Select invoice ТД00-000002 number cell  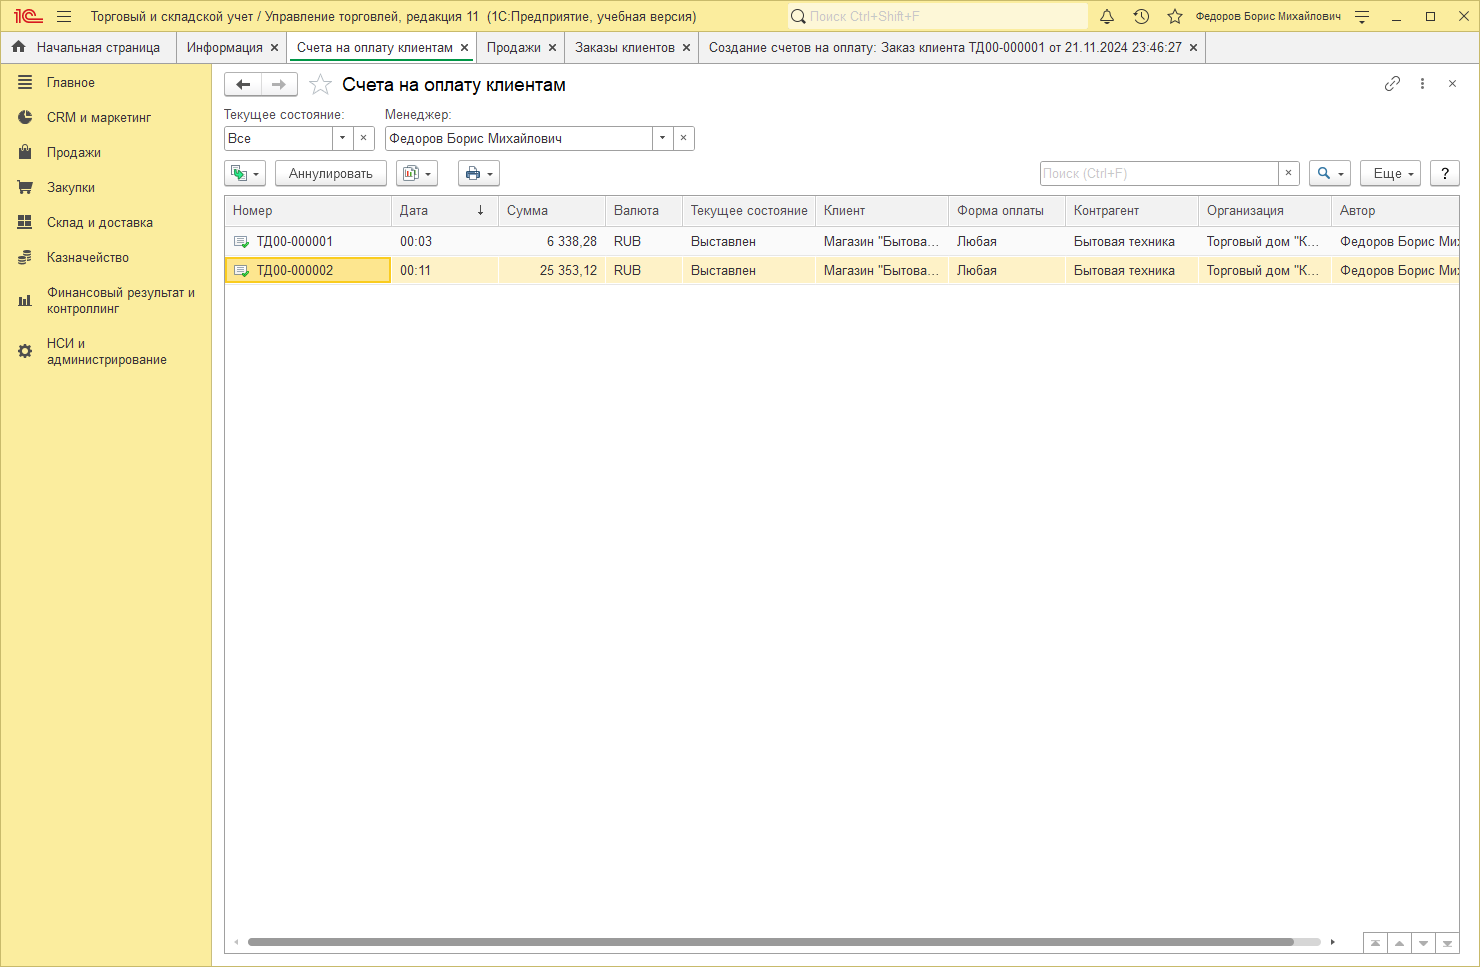pos(308,270)
